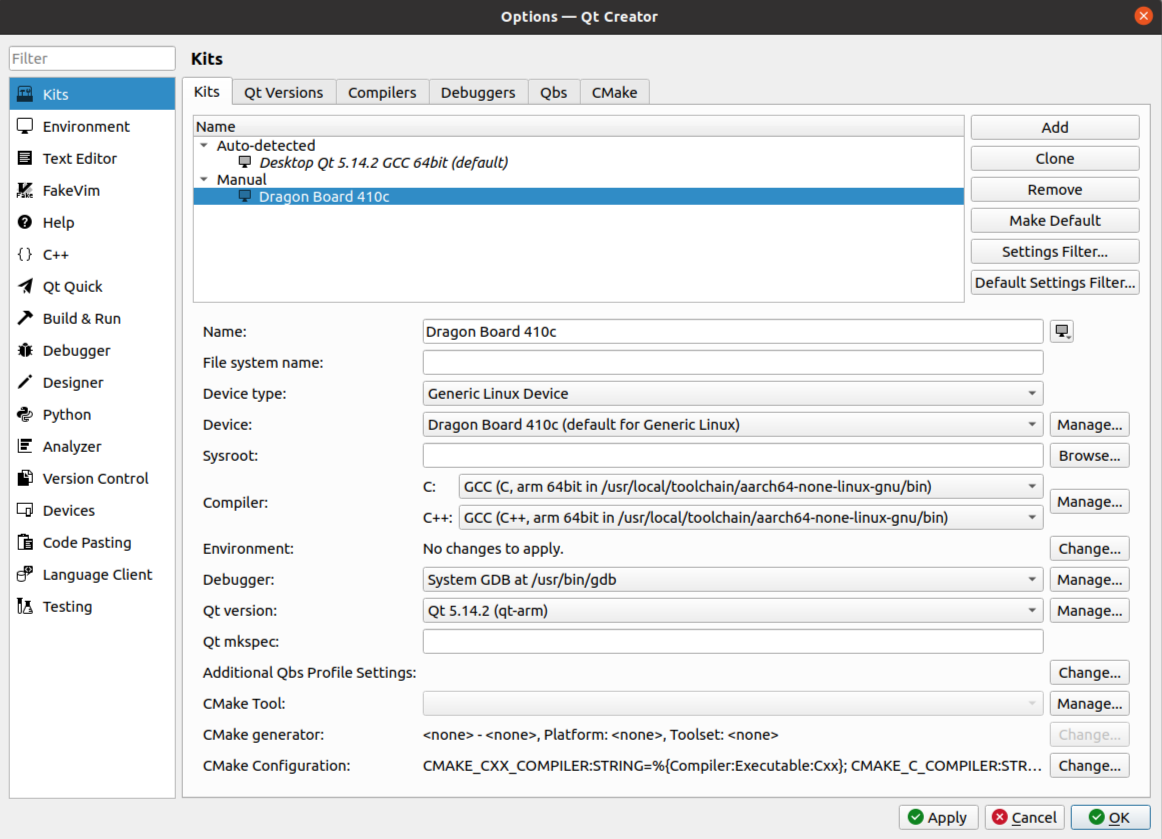Click the monitor icon of Dragon Board 410c kit
This screenshot has width=1162, height=839.
(x=245, y=196)
